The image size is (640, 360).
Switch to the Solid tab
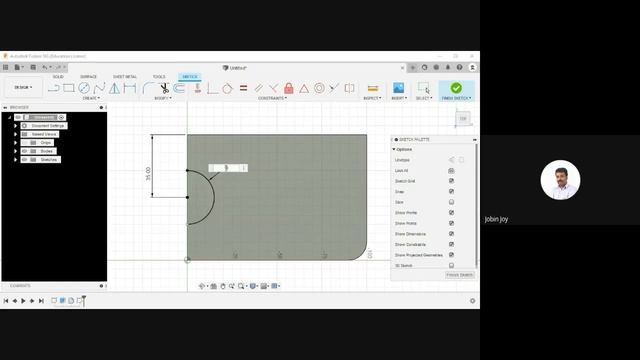pyautogui.click(x=58, y=77)
